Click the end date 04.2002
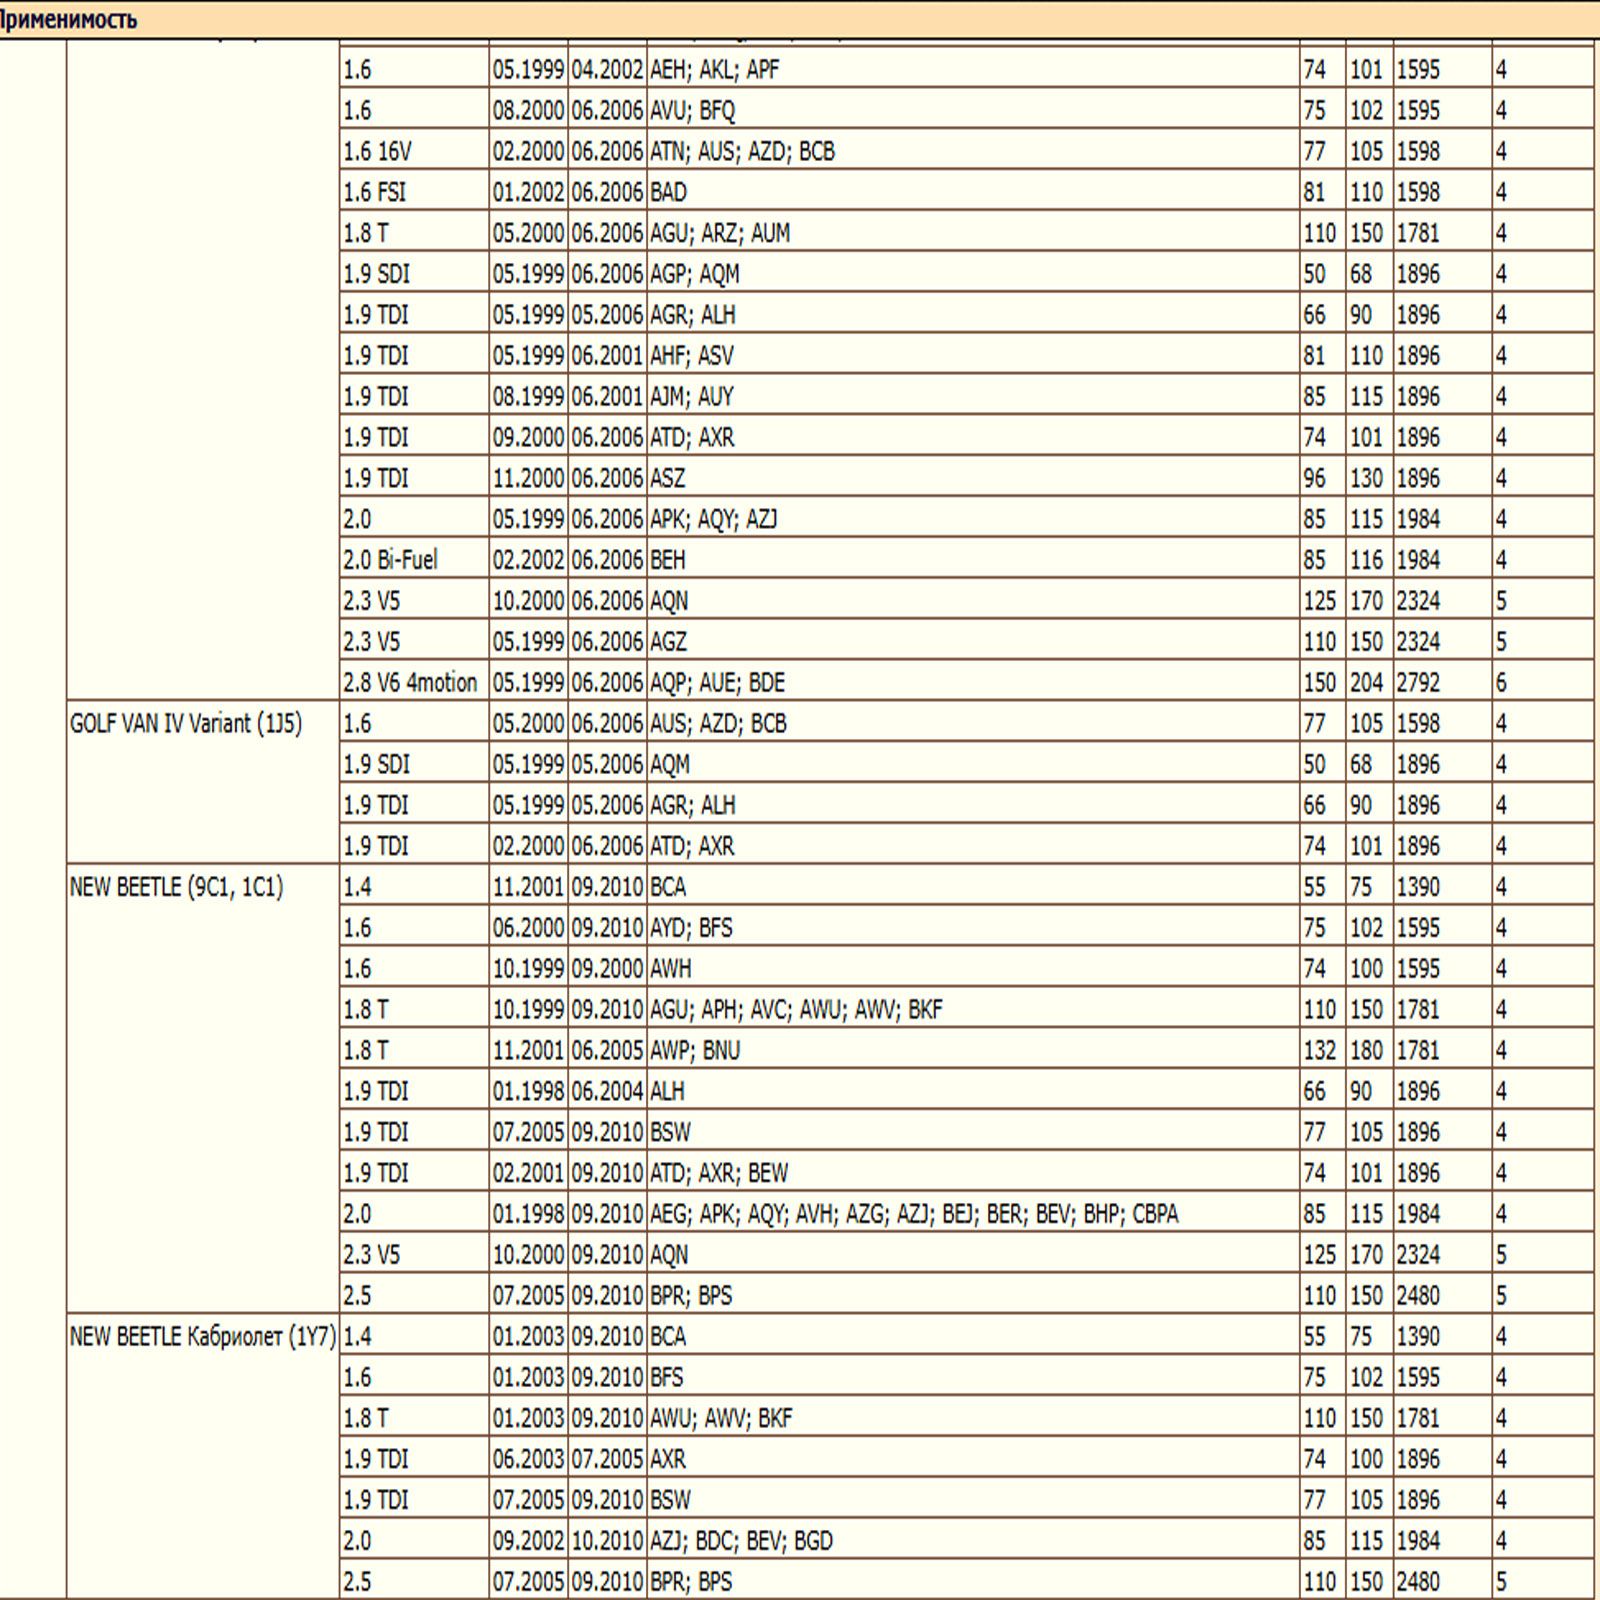 pyautogui.click(x=607, y=70)
